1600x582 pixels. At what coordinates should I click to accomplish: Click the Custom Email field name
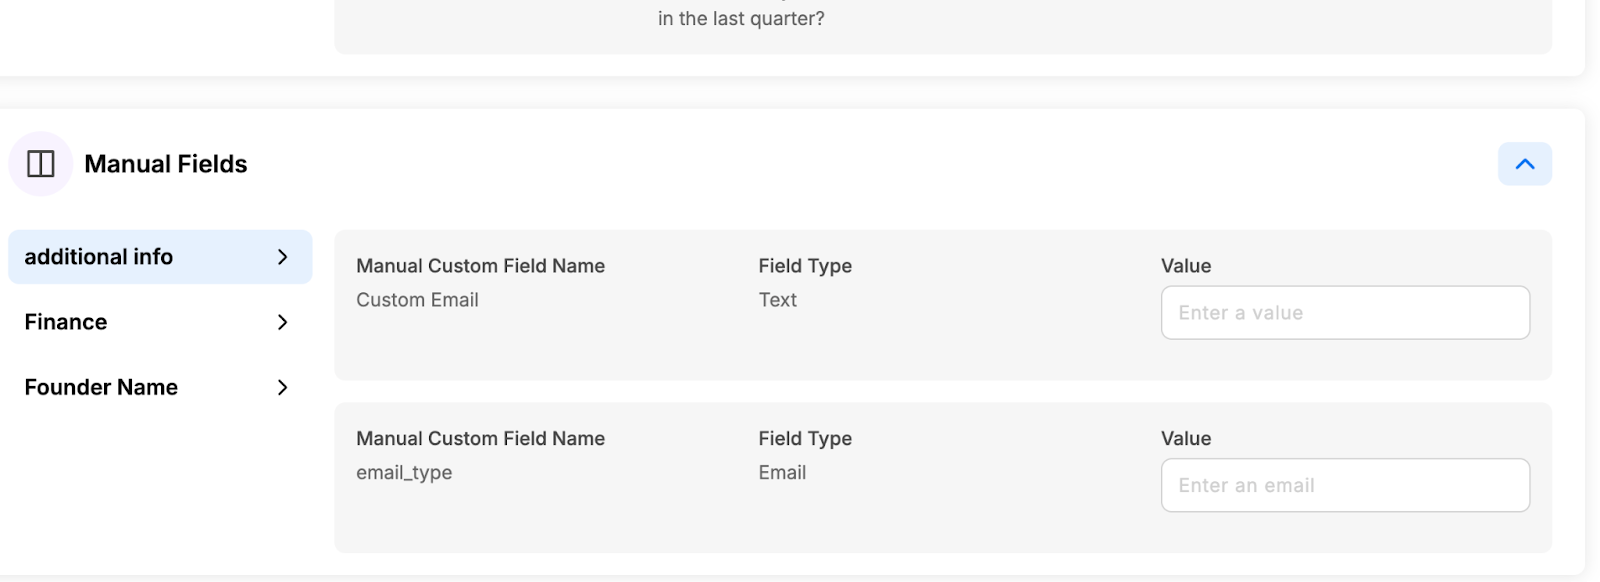coord(417,300)
